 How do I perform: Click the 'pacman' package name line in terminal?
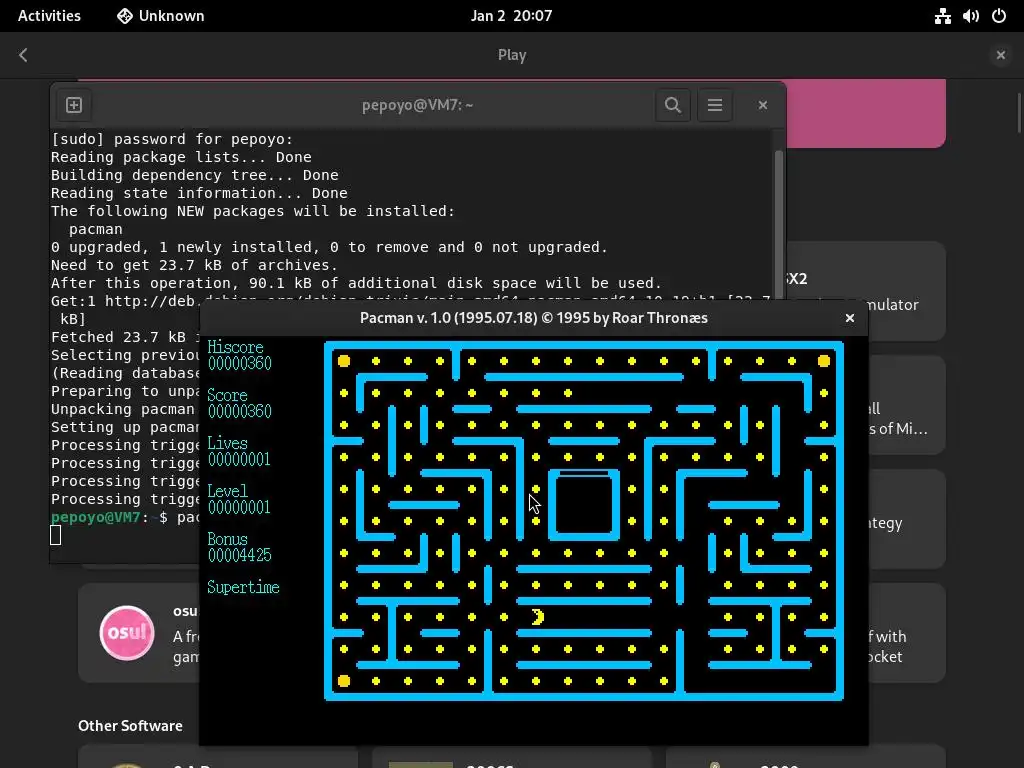coord(95,229)
